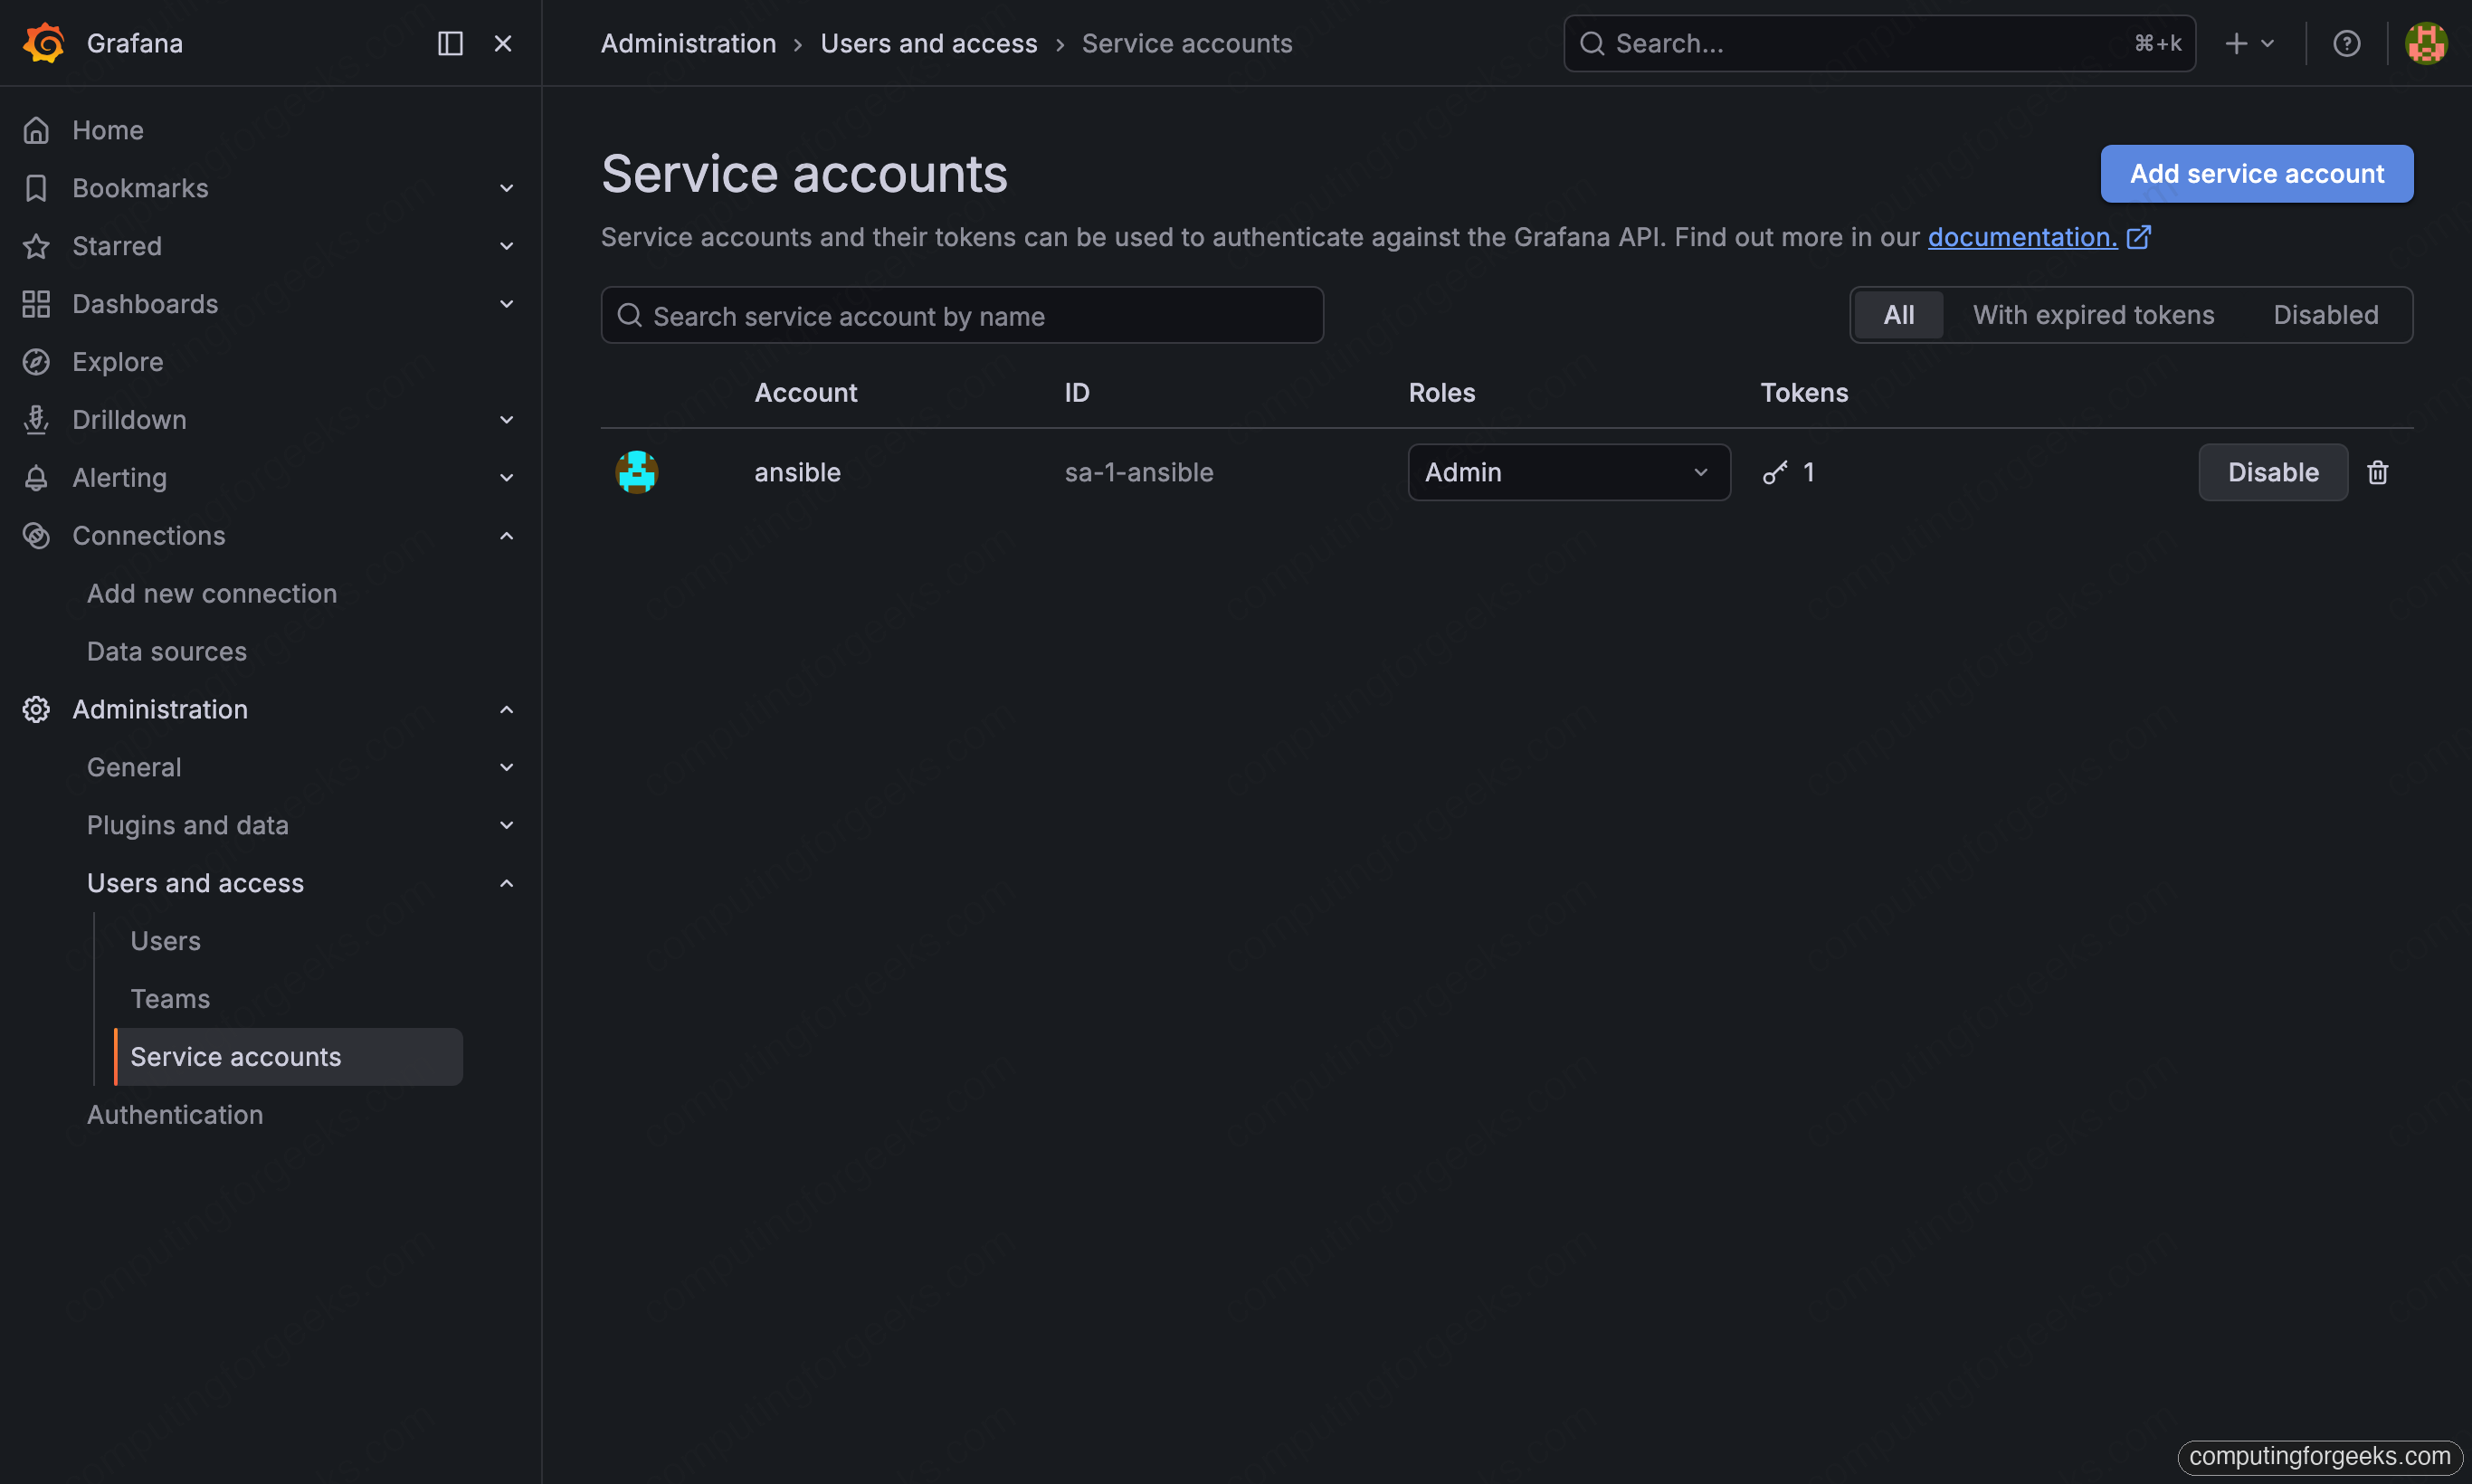Click the Connections icon in sidebar
Image resolution: width=2472 pixels, height=1484 pixels.
(x=36, y=536)
